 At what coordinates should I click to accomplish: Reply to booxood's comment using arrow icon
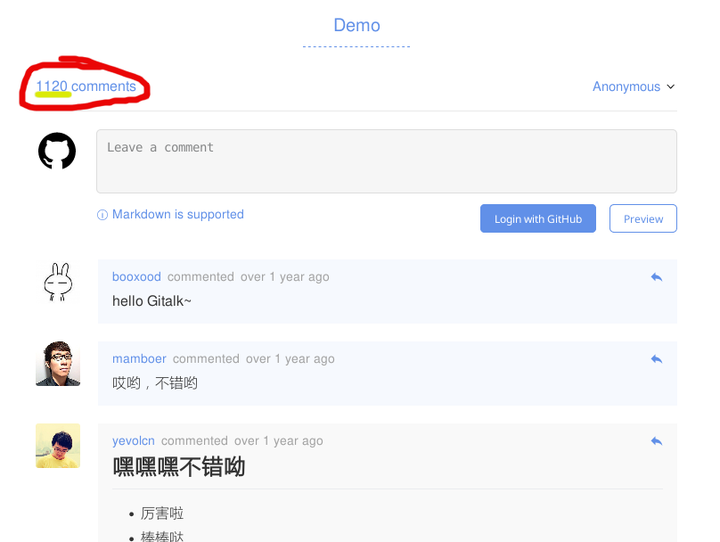pyautogui.click(x=656, y=277)
